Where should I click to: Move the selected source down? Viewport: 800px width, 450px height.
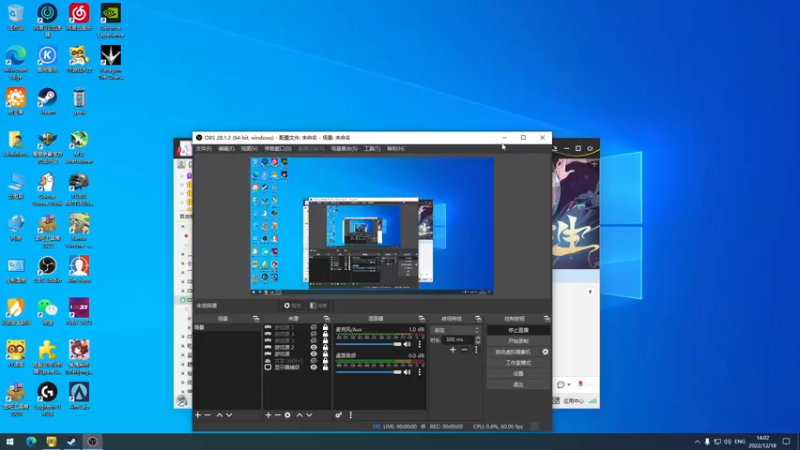tap(309, 415)
